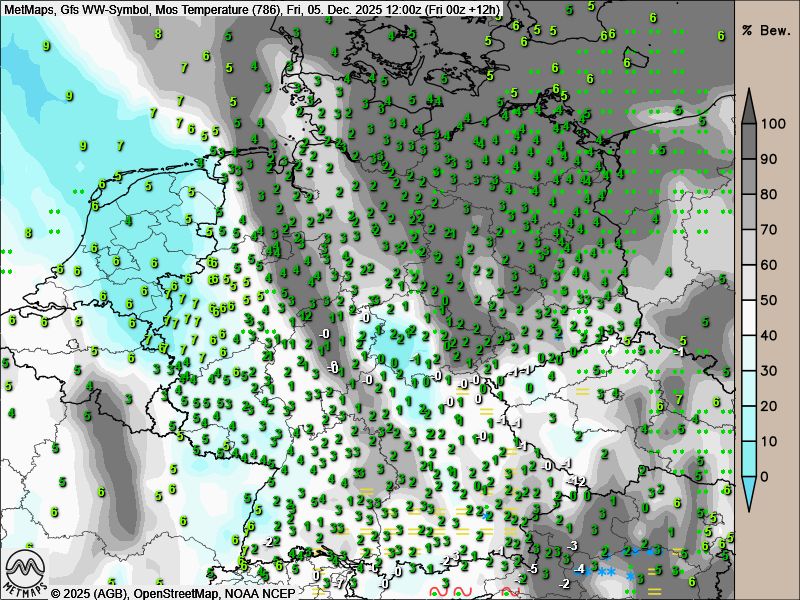Pick the cyan legend swatch between 0 and 10
Image resolution: width=800 pixels, height=600 pixels.
pyautogui.click(x=749, y=459)
